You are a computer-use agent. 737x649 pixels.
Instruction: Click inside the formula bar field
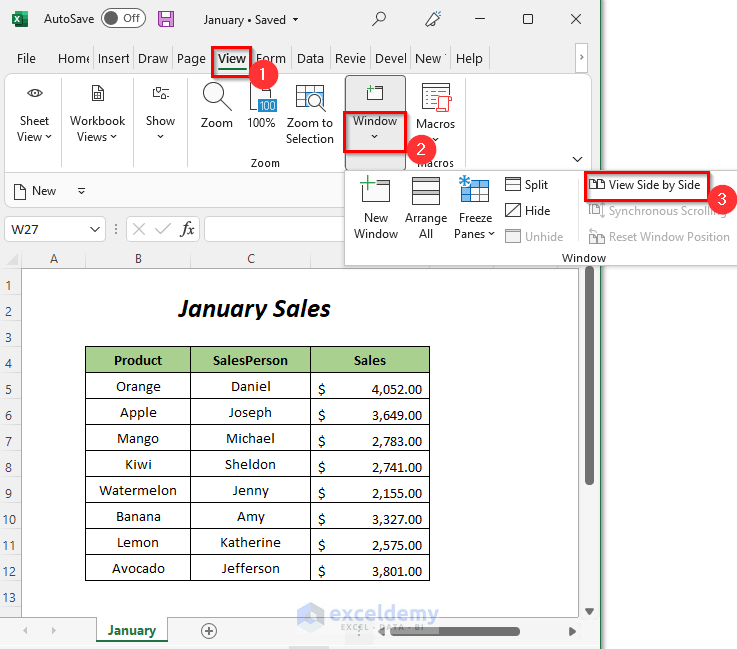(275, 229)
